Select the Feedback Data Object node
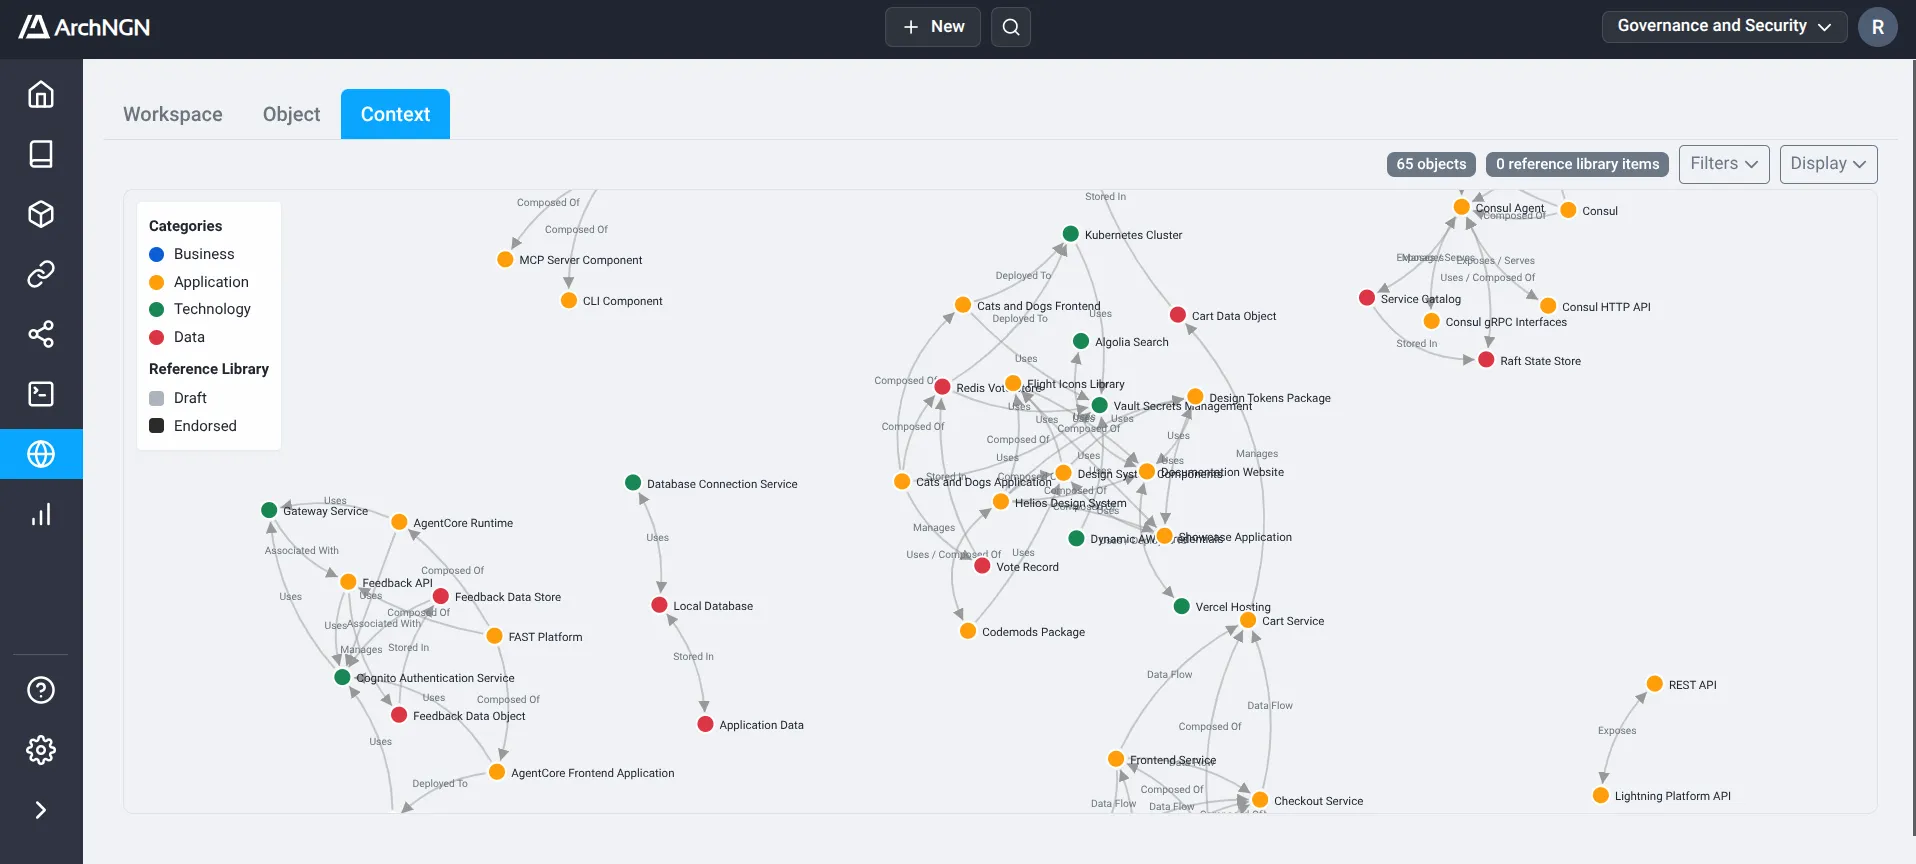This screenshot has width=1916, height=864. point(399,715)
